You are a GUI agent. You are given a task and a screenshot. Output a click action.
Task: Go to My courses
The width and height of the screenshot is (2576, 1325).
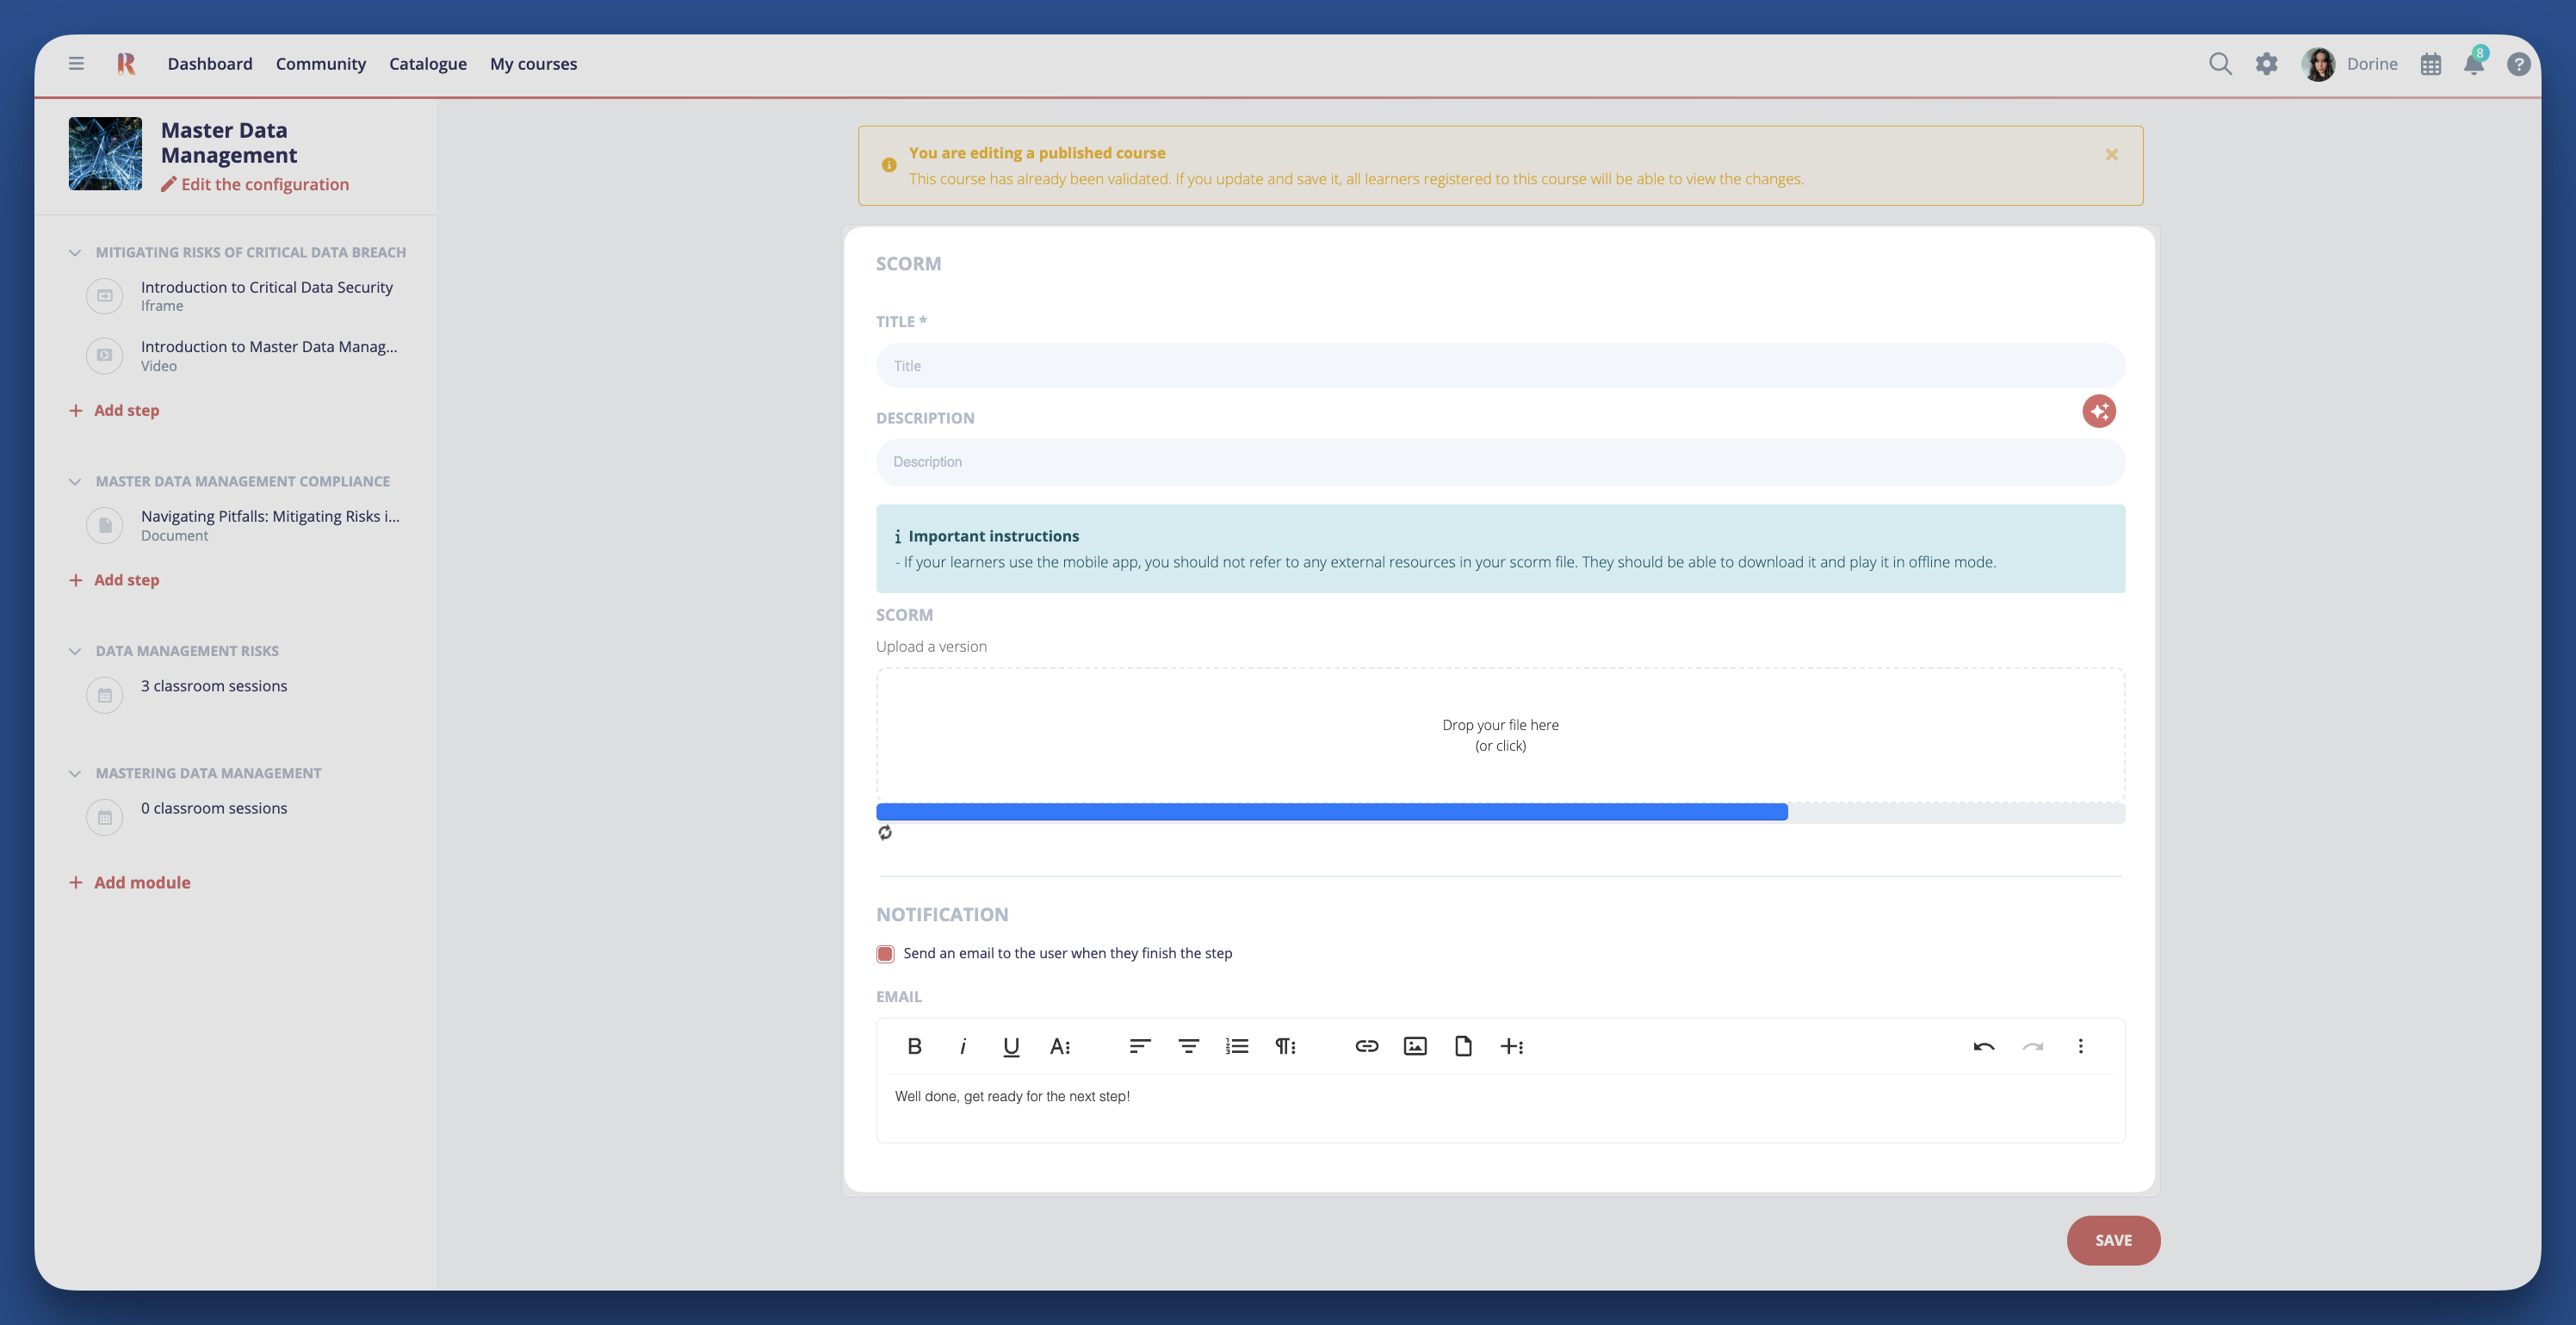tap(533, 64)
